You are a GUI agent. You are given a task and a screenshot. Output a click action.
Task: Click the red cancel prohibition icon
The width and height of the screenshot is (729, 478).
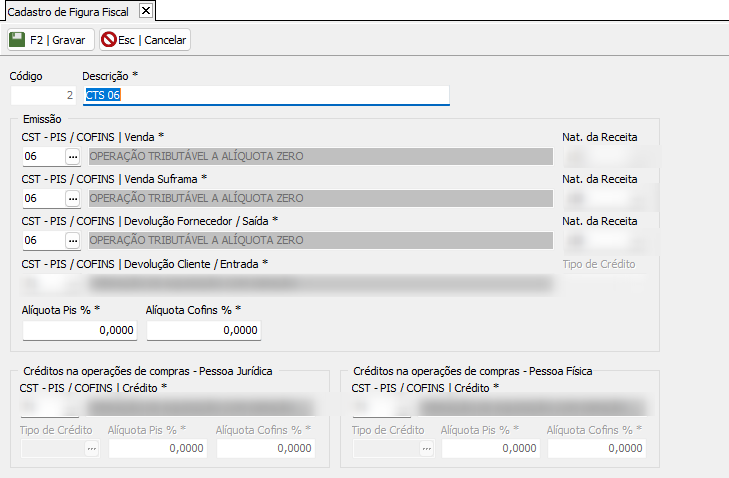coord(108,40)
